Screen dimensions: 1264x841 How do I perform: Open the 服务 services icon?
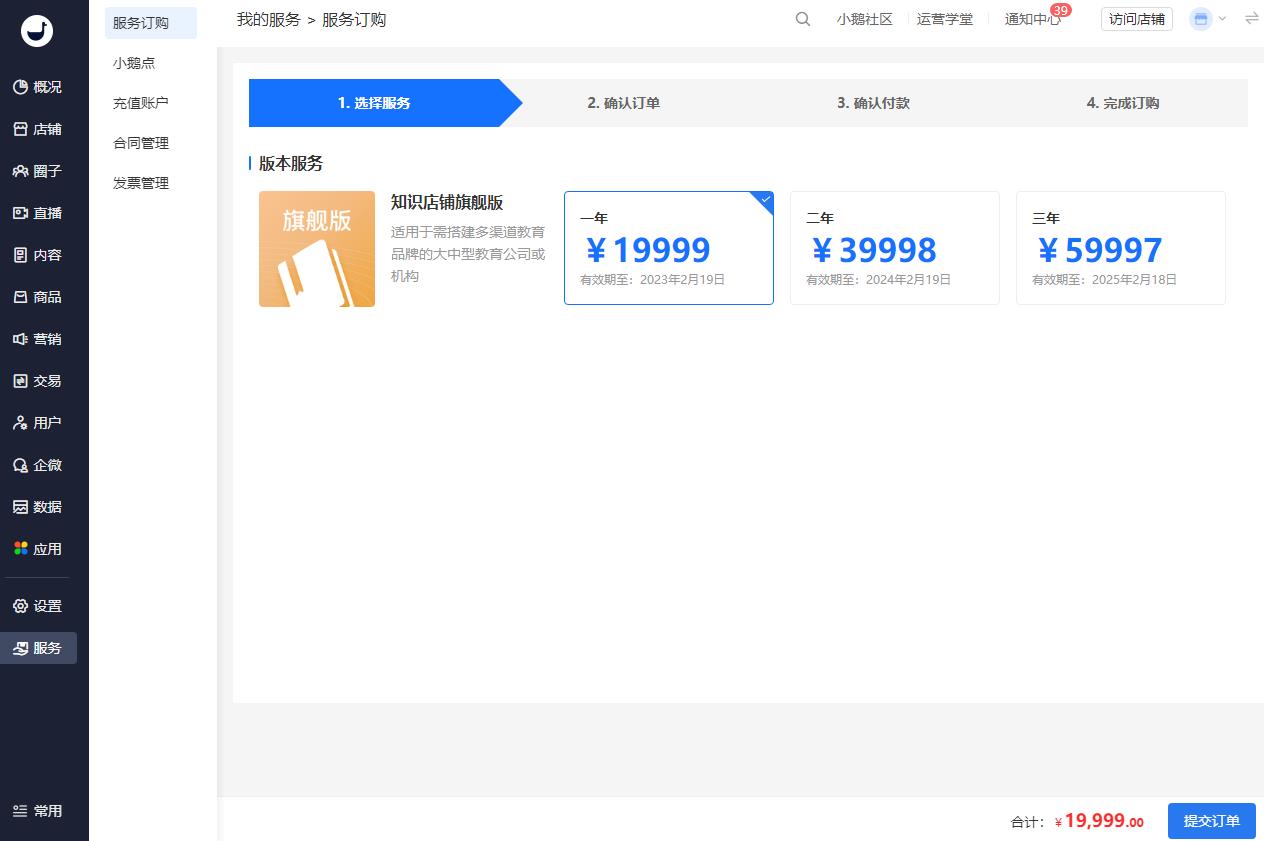pos(20,648)
